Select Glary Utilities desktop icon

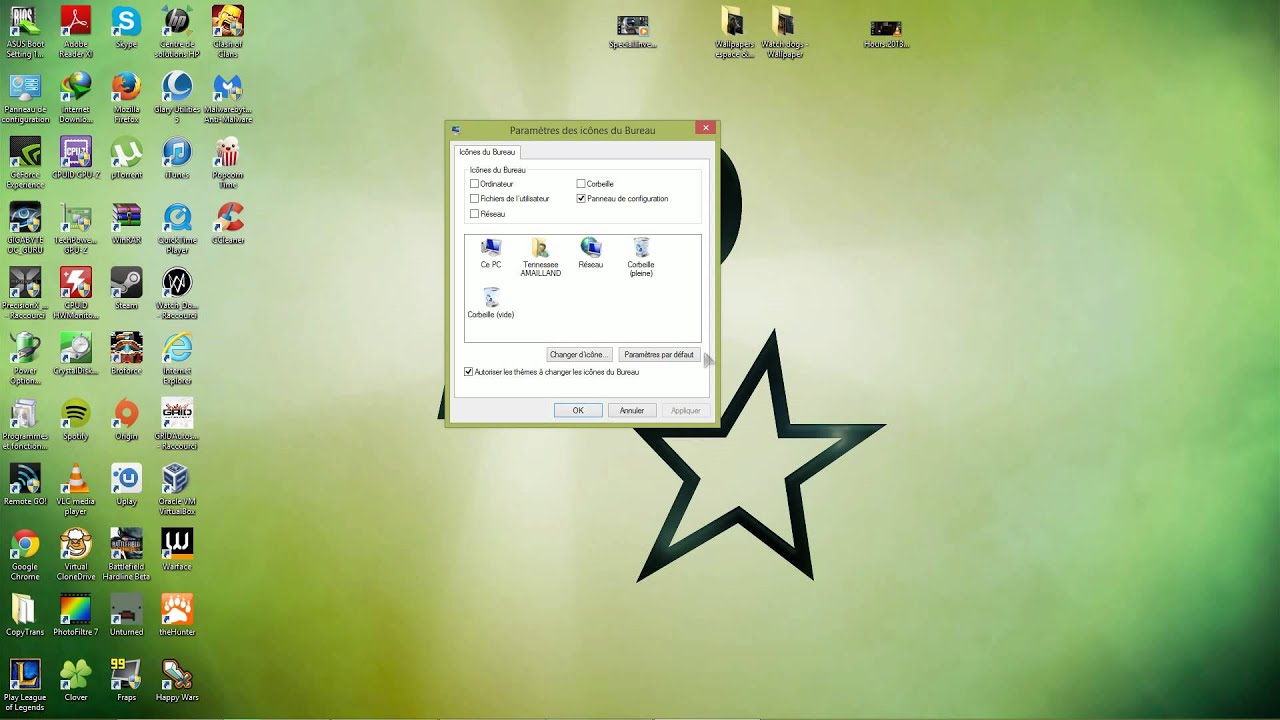click(177, 98)
